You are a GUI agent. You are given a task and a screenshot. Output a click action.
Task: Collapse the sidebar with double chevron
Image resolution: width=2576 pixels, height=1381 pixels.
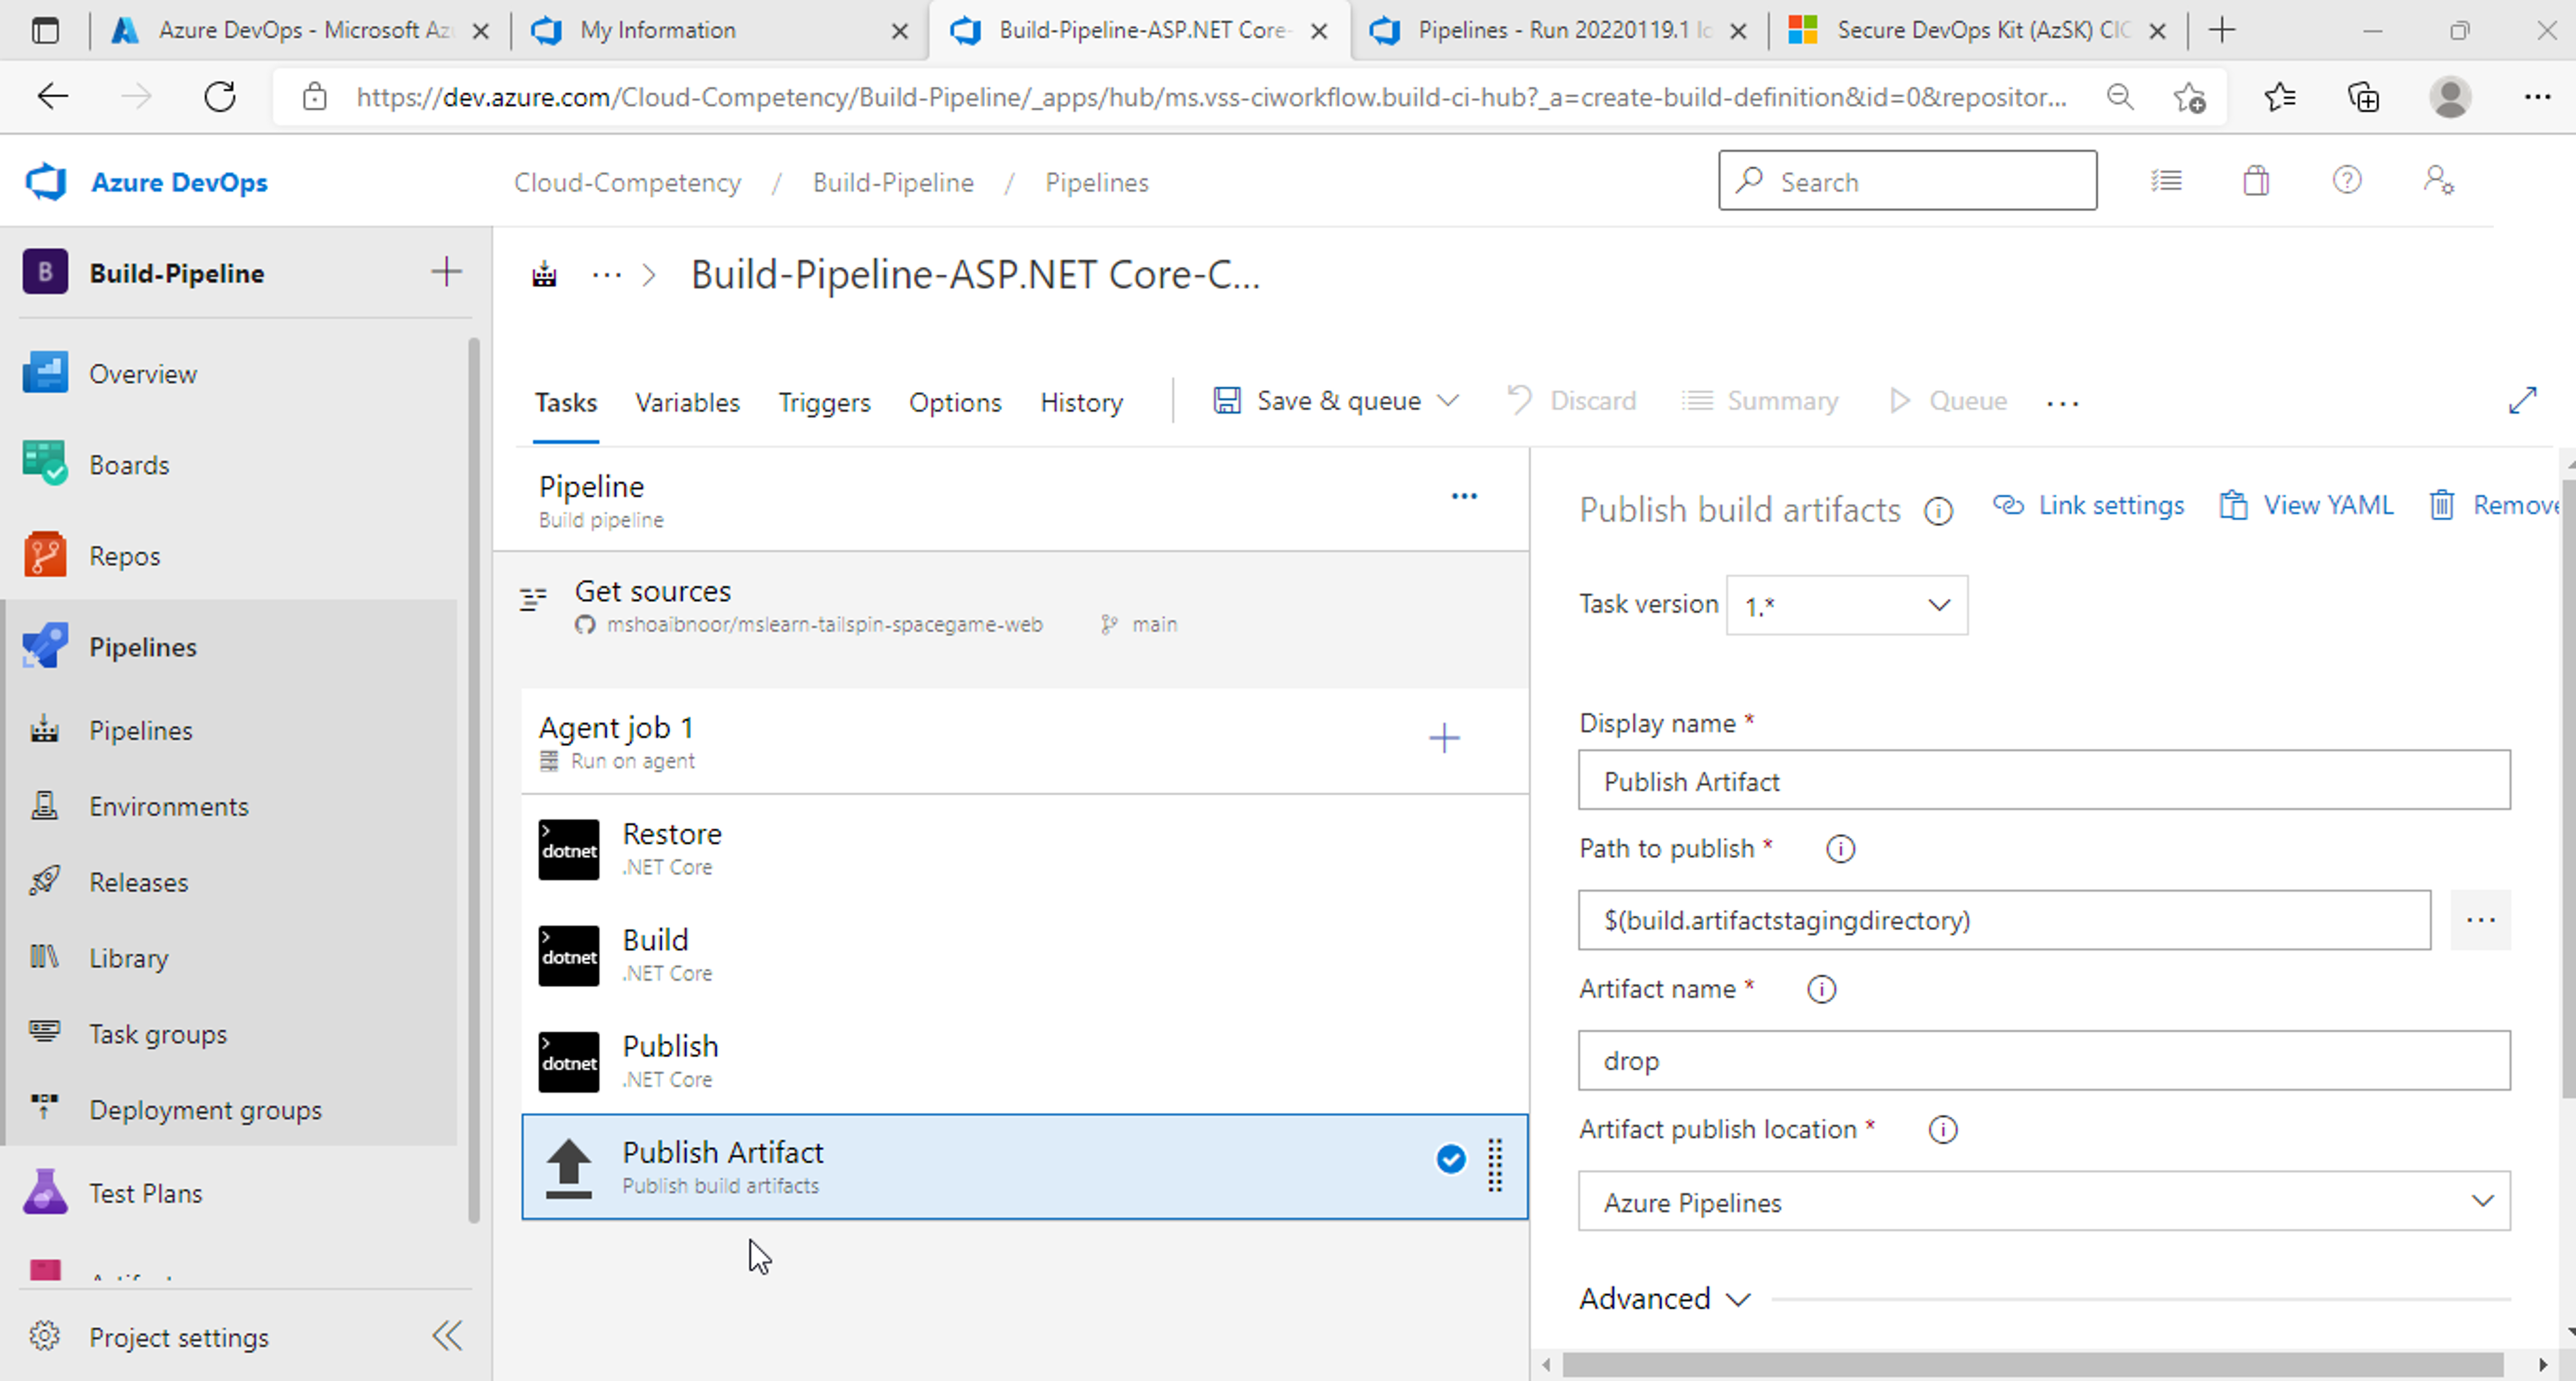[447, 1336]
